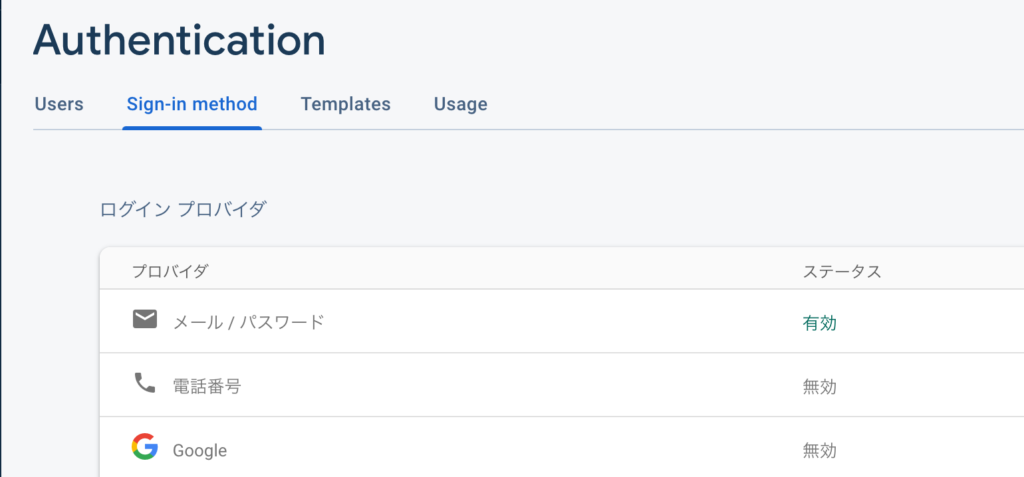Click the Authentication page heading
Screen dimensions: 1024x477
click(x=179, y=41)
